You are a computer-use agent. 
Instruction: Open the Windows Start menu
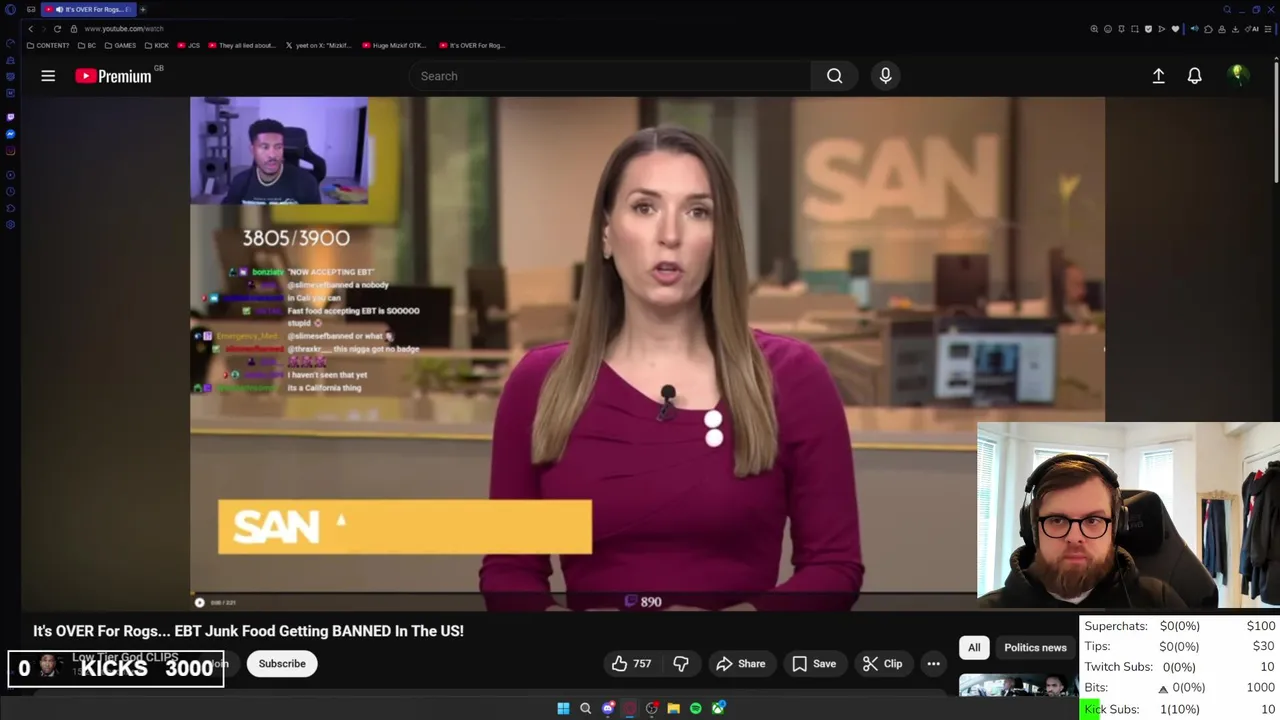click(x=563, y=708)
